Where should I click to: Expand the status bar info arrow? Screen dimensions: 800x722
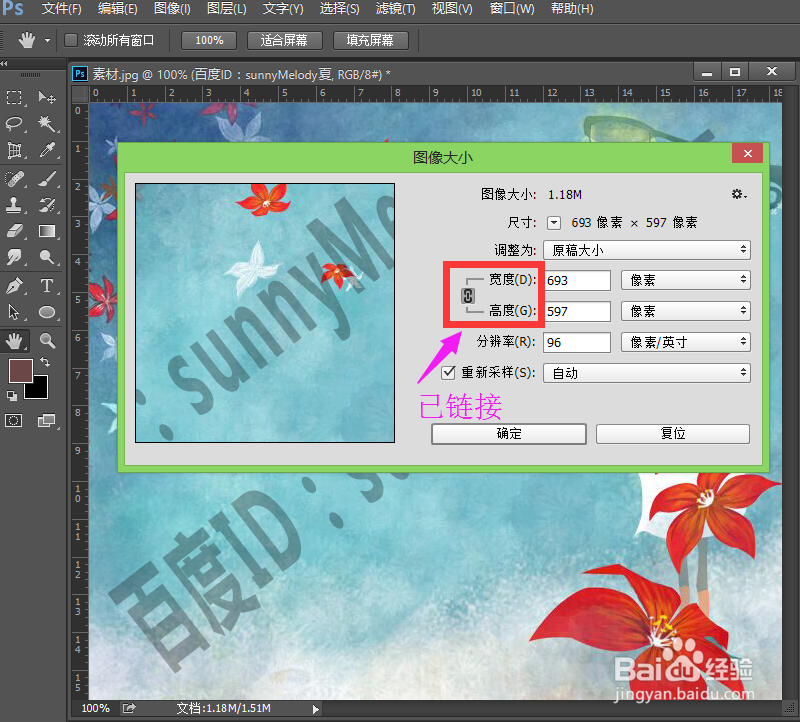coord(315,709)
